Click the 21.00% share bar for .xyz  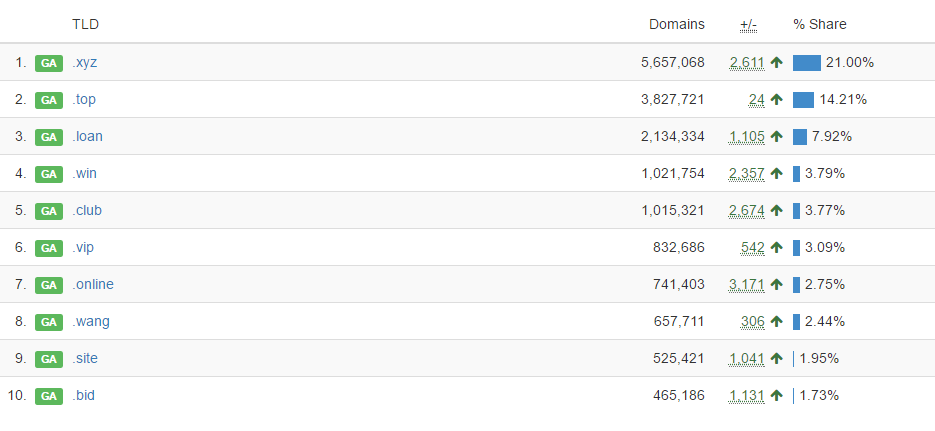coord(806,63)
